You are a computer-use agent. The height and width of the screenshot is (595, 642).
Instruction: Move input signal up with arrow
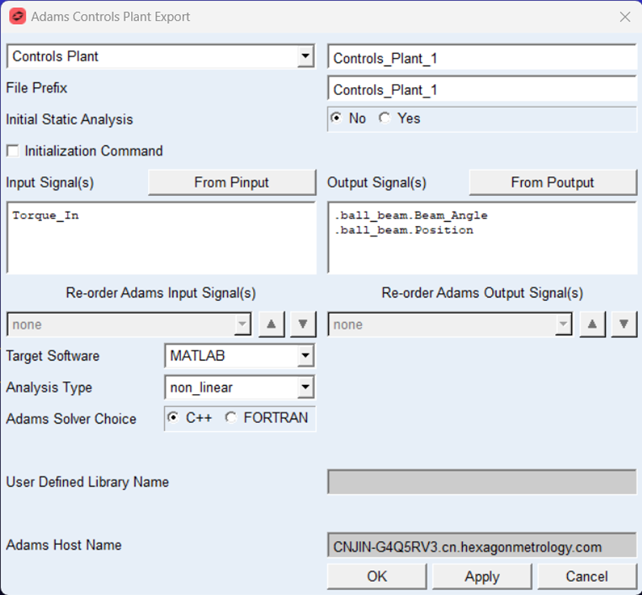(x=271, y=325)
